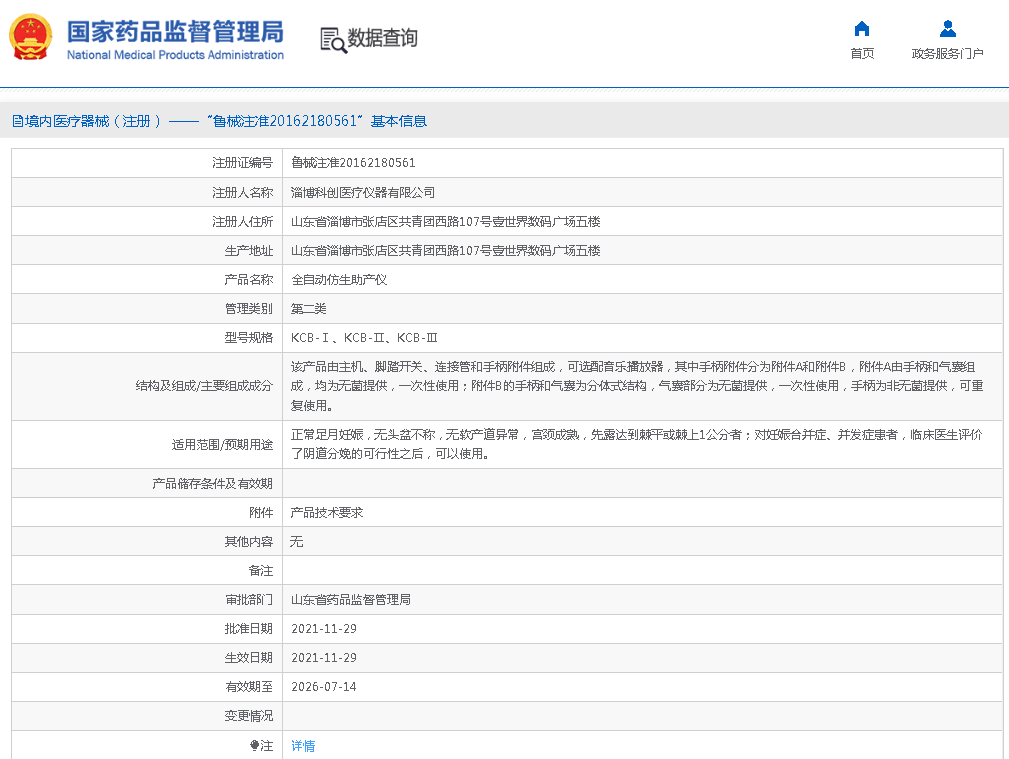Click the 境内医疗器械（注册） section heading
The height and width of the screenshot is (759, 1009).
point(86,121)
